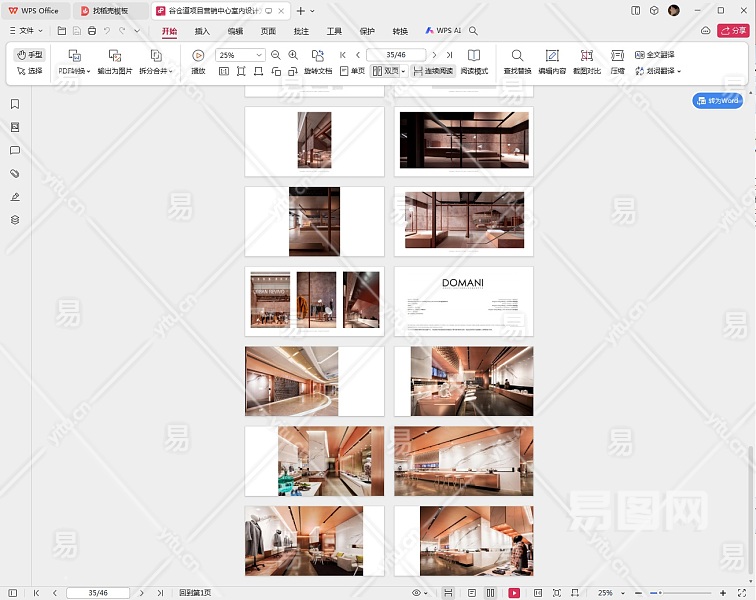Click the 播放 slideshow play icon
756x600 pixels.
198,56
